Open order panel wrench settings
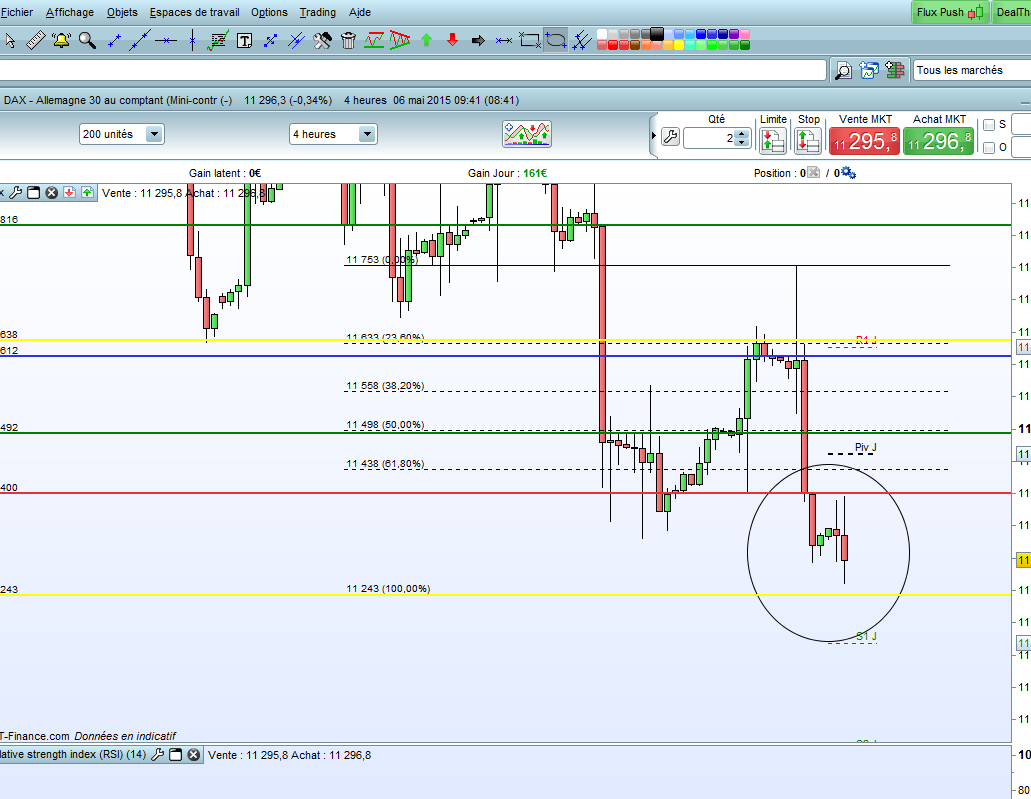The height and width of the screenshot is (799, 1031). click(670, 136)
